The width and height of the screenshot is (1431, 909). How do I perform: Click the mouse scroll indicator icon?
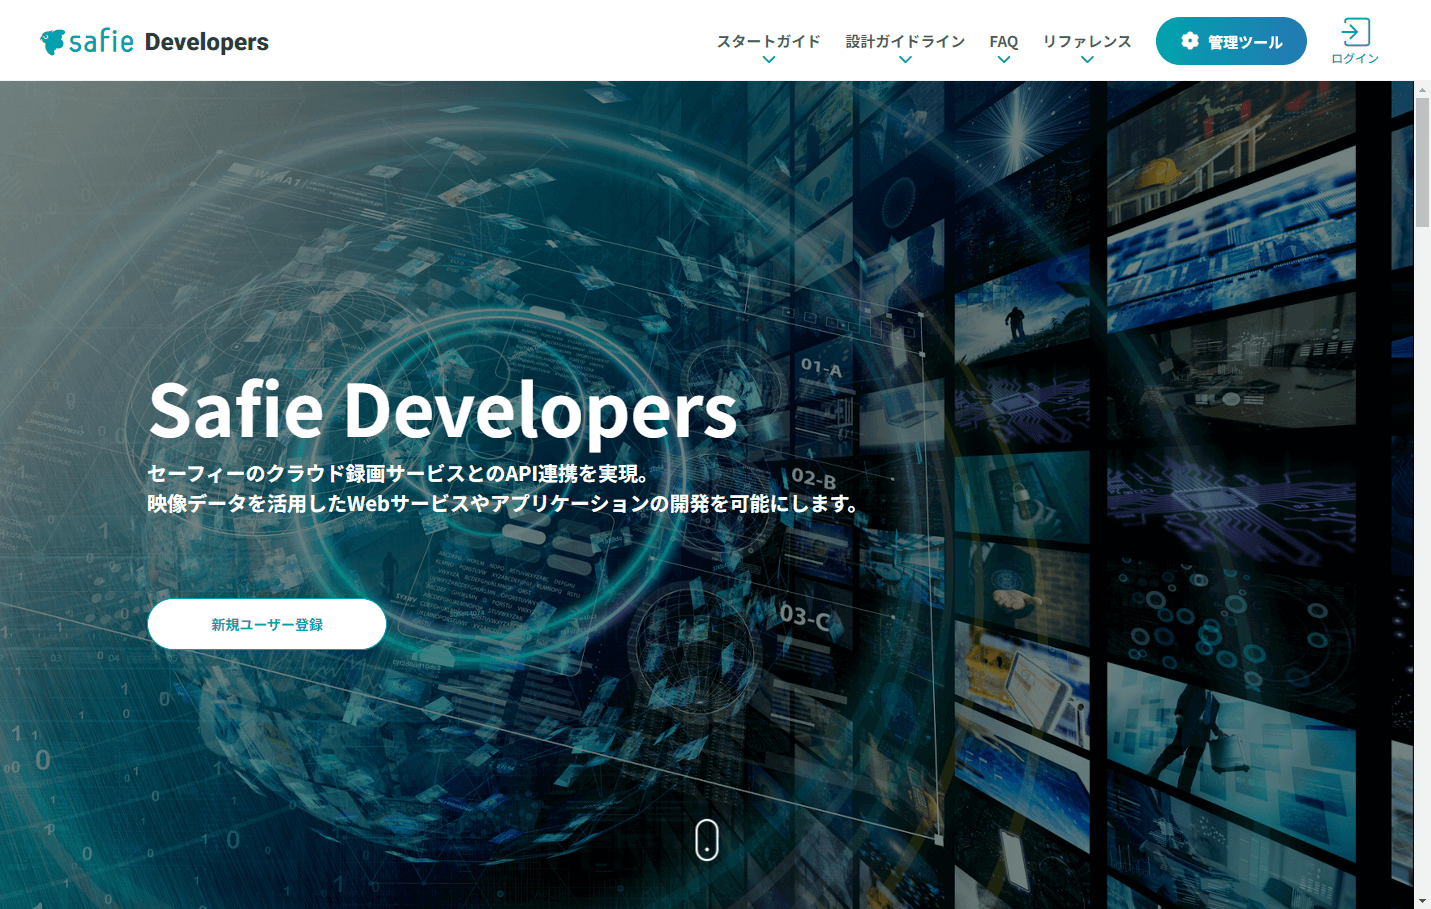pos(707,841)
